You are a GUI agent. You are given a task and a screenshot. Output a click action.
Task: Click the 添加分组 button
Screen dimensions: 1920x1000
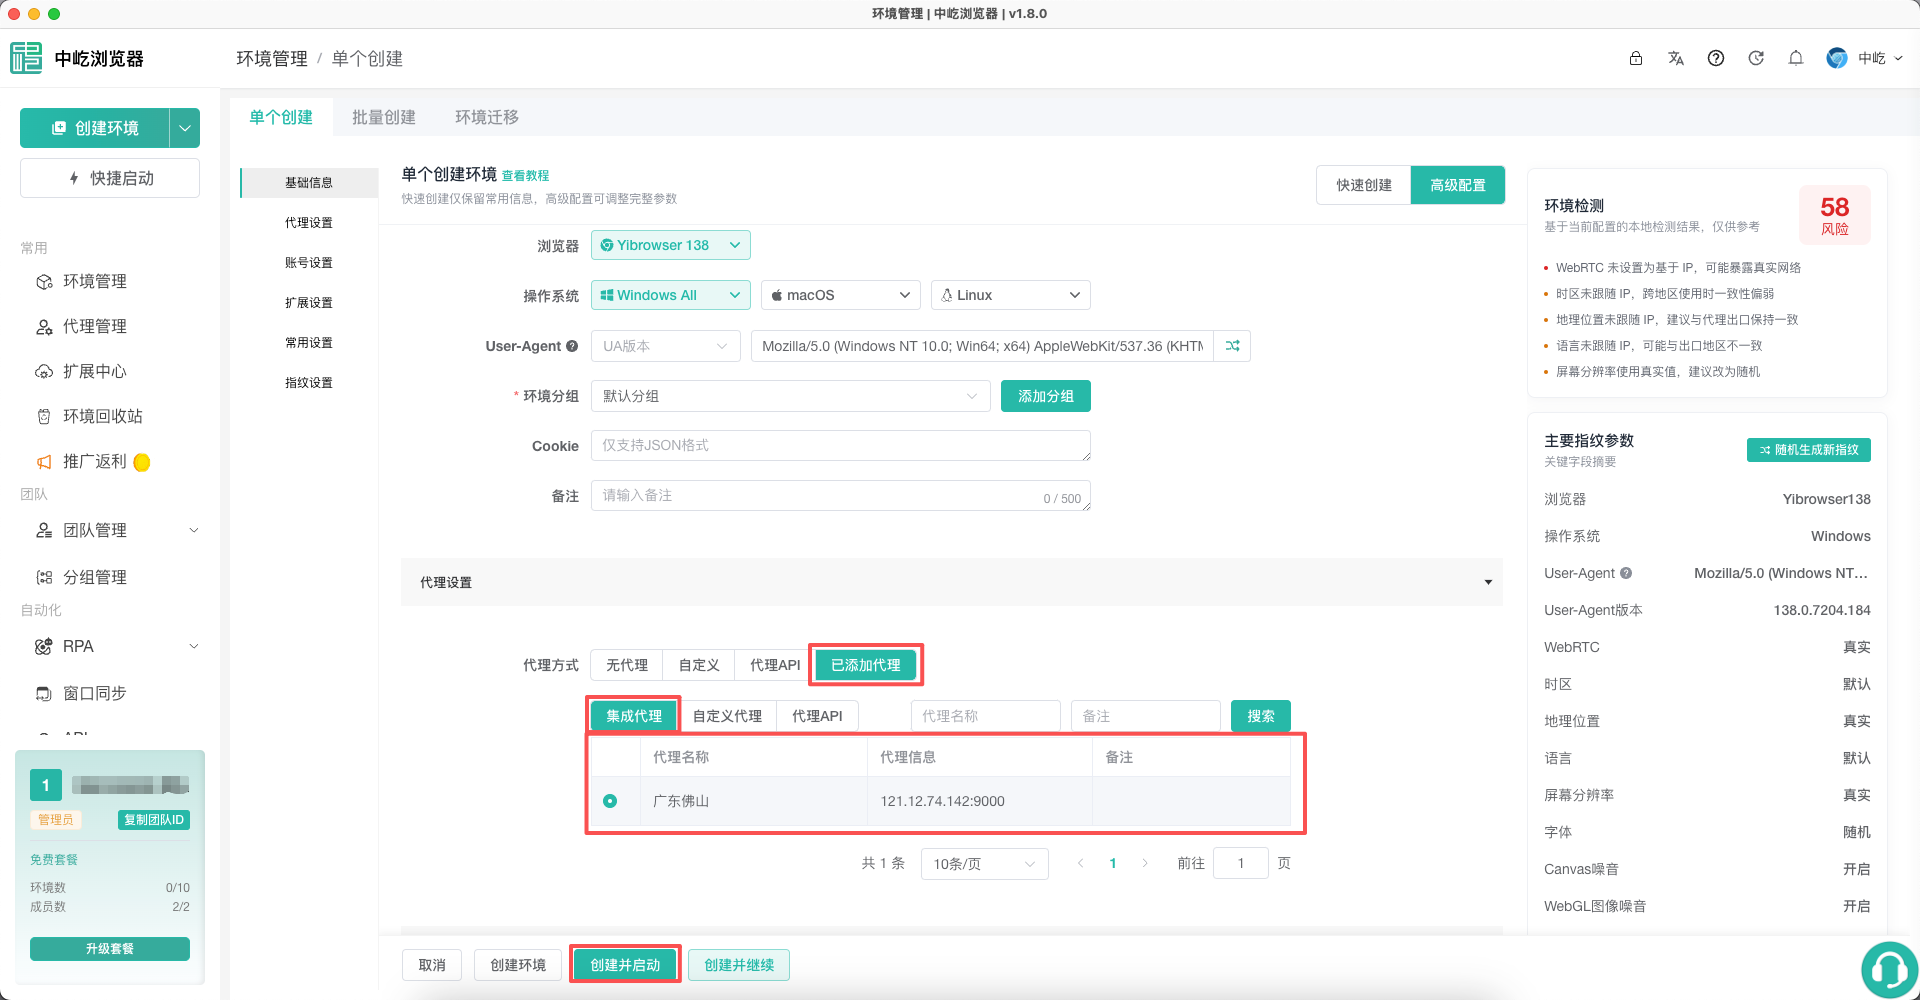coord(1046,396)
